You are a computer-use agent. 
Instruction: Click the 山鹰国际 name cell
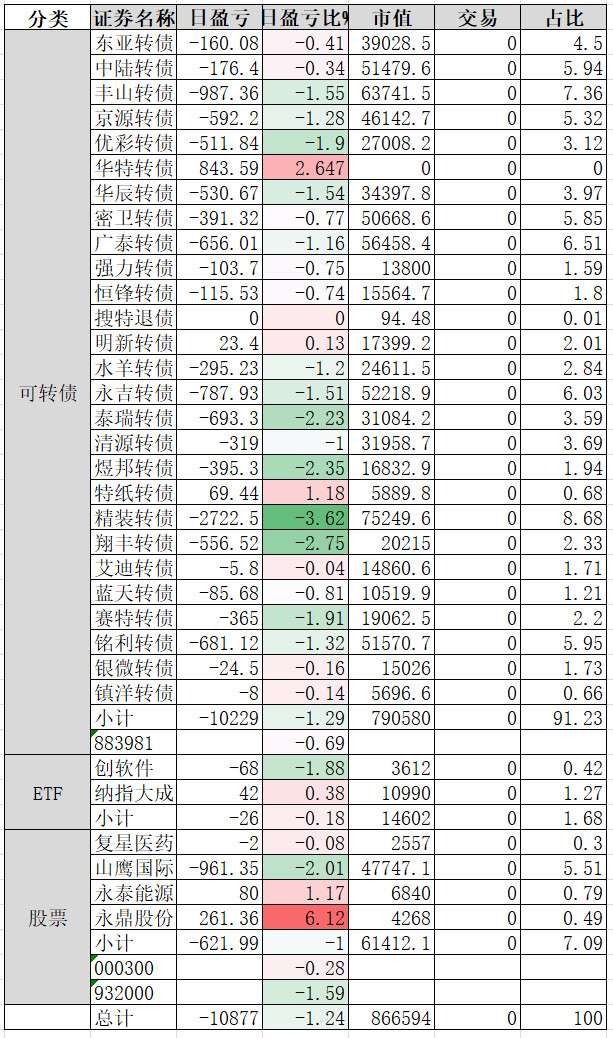(x=133, y=868)
